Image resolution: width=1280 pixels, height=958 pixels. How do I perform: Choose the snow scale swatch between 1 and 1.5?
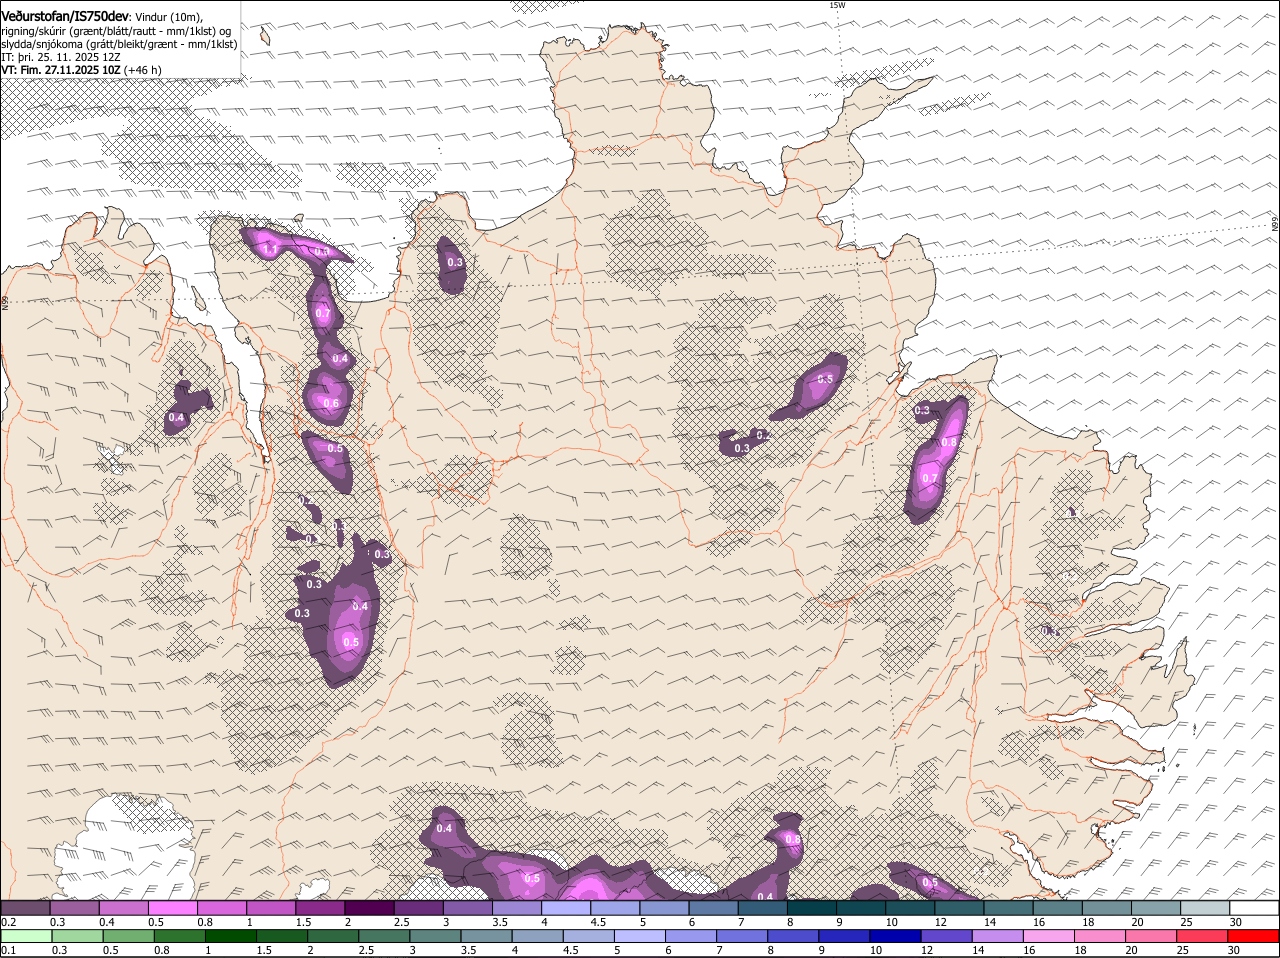point(271,908)
